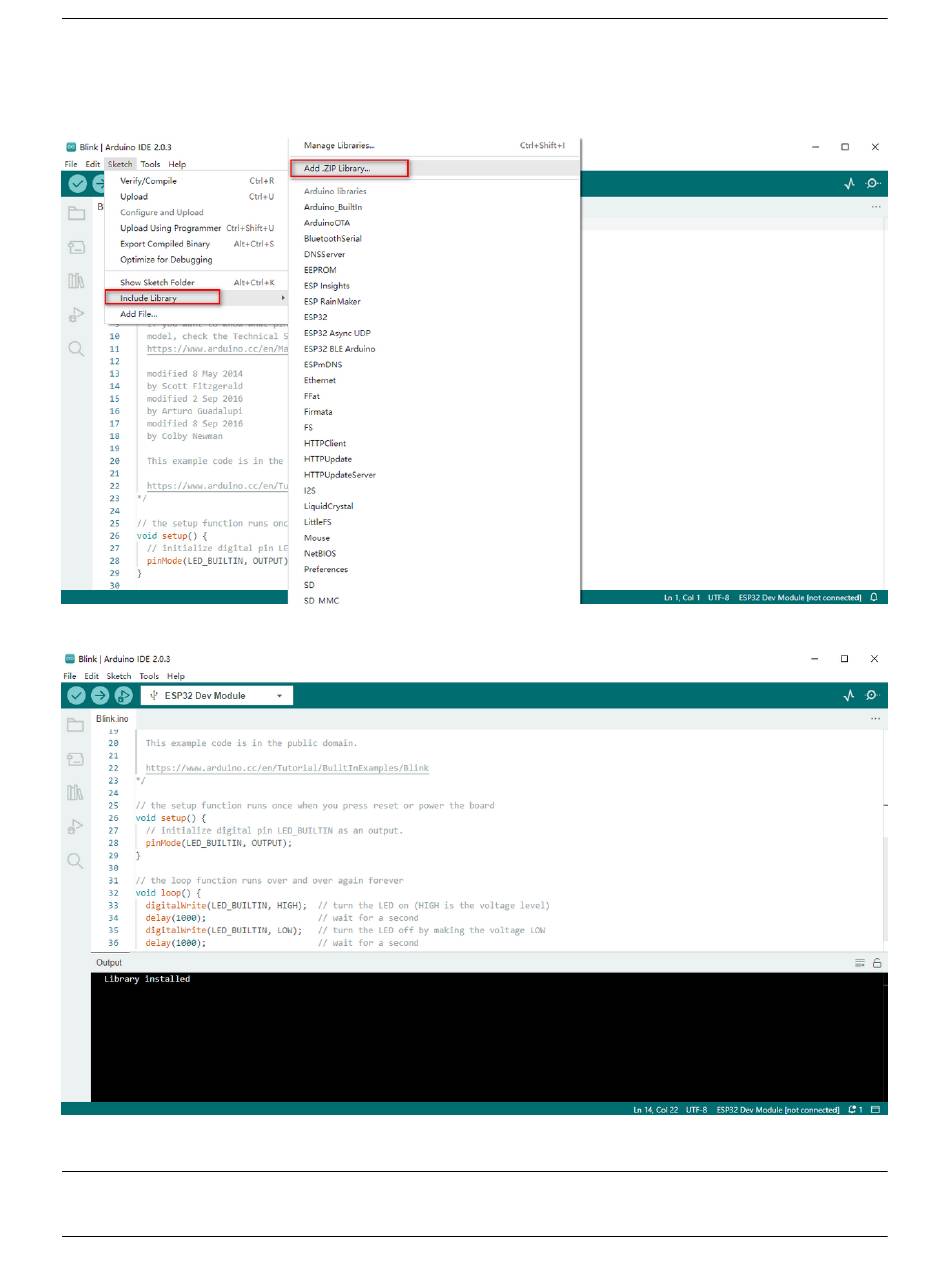Click Ln 1, Col 1 cursor position status

(683, 597)
